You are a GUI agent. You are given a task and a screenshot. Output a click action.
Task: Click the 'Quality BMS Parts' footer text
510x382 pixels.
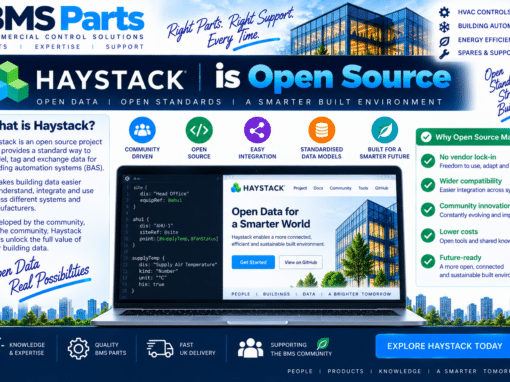[110, 349]
